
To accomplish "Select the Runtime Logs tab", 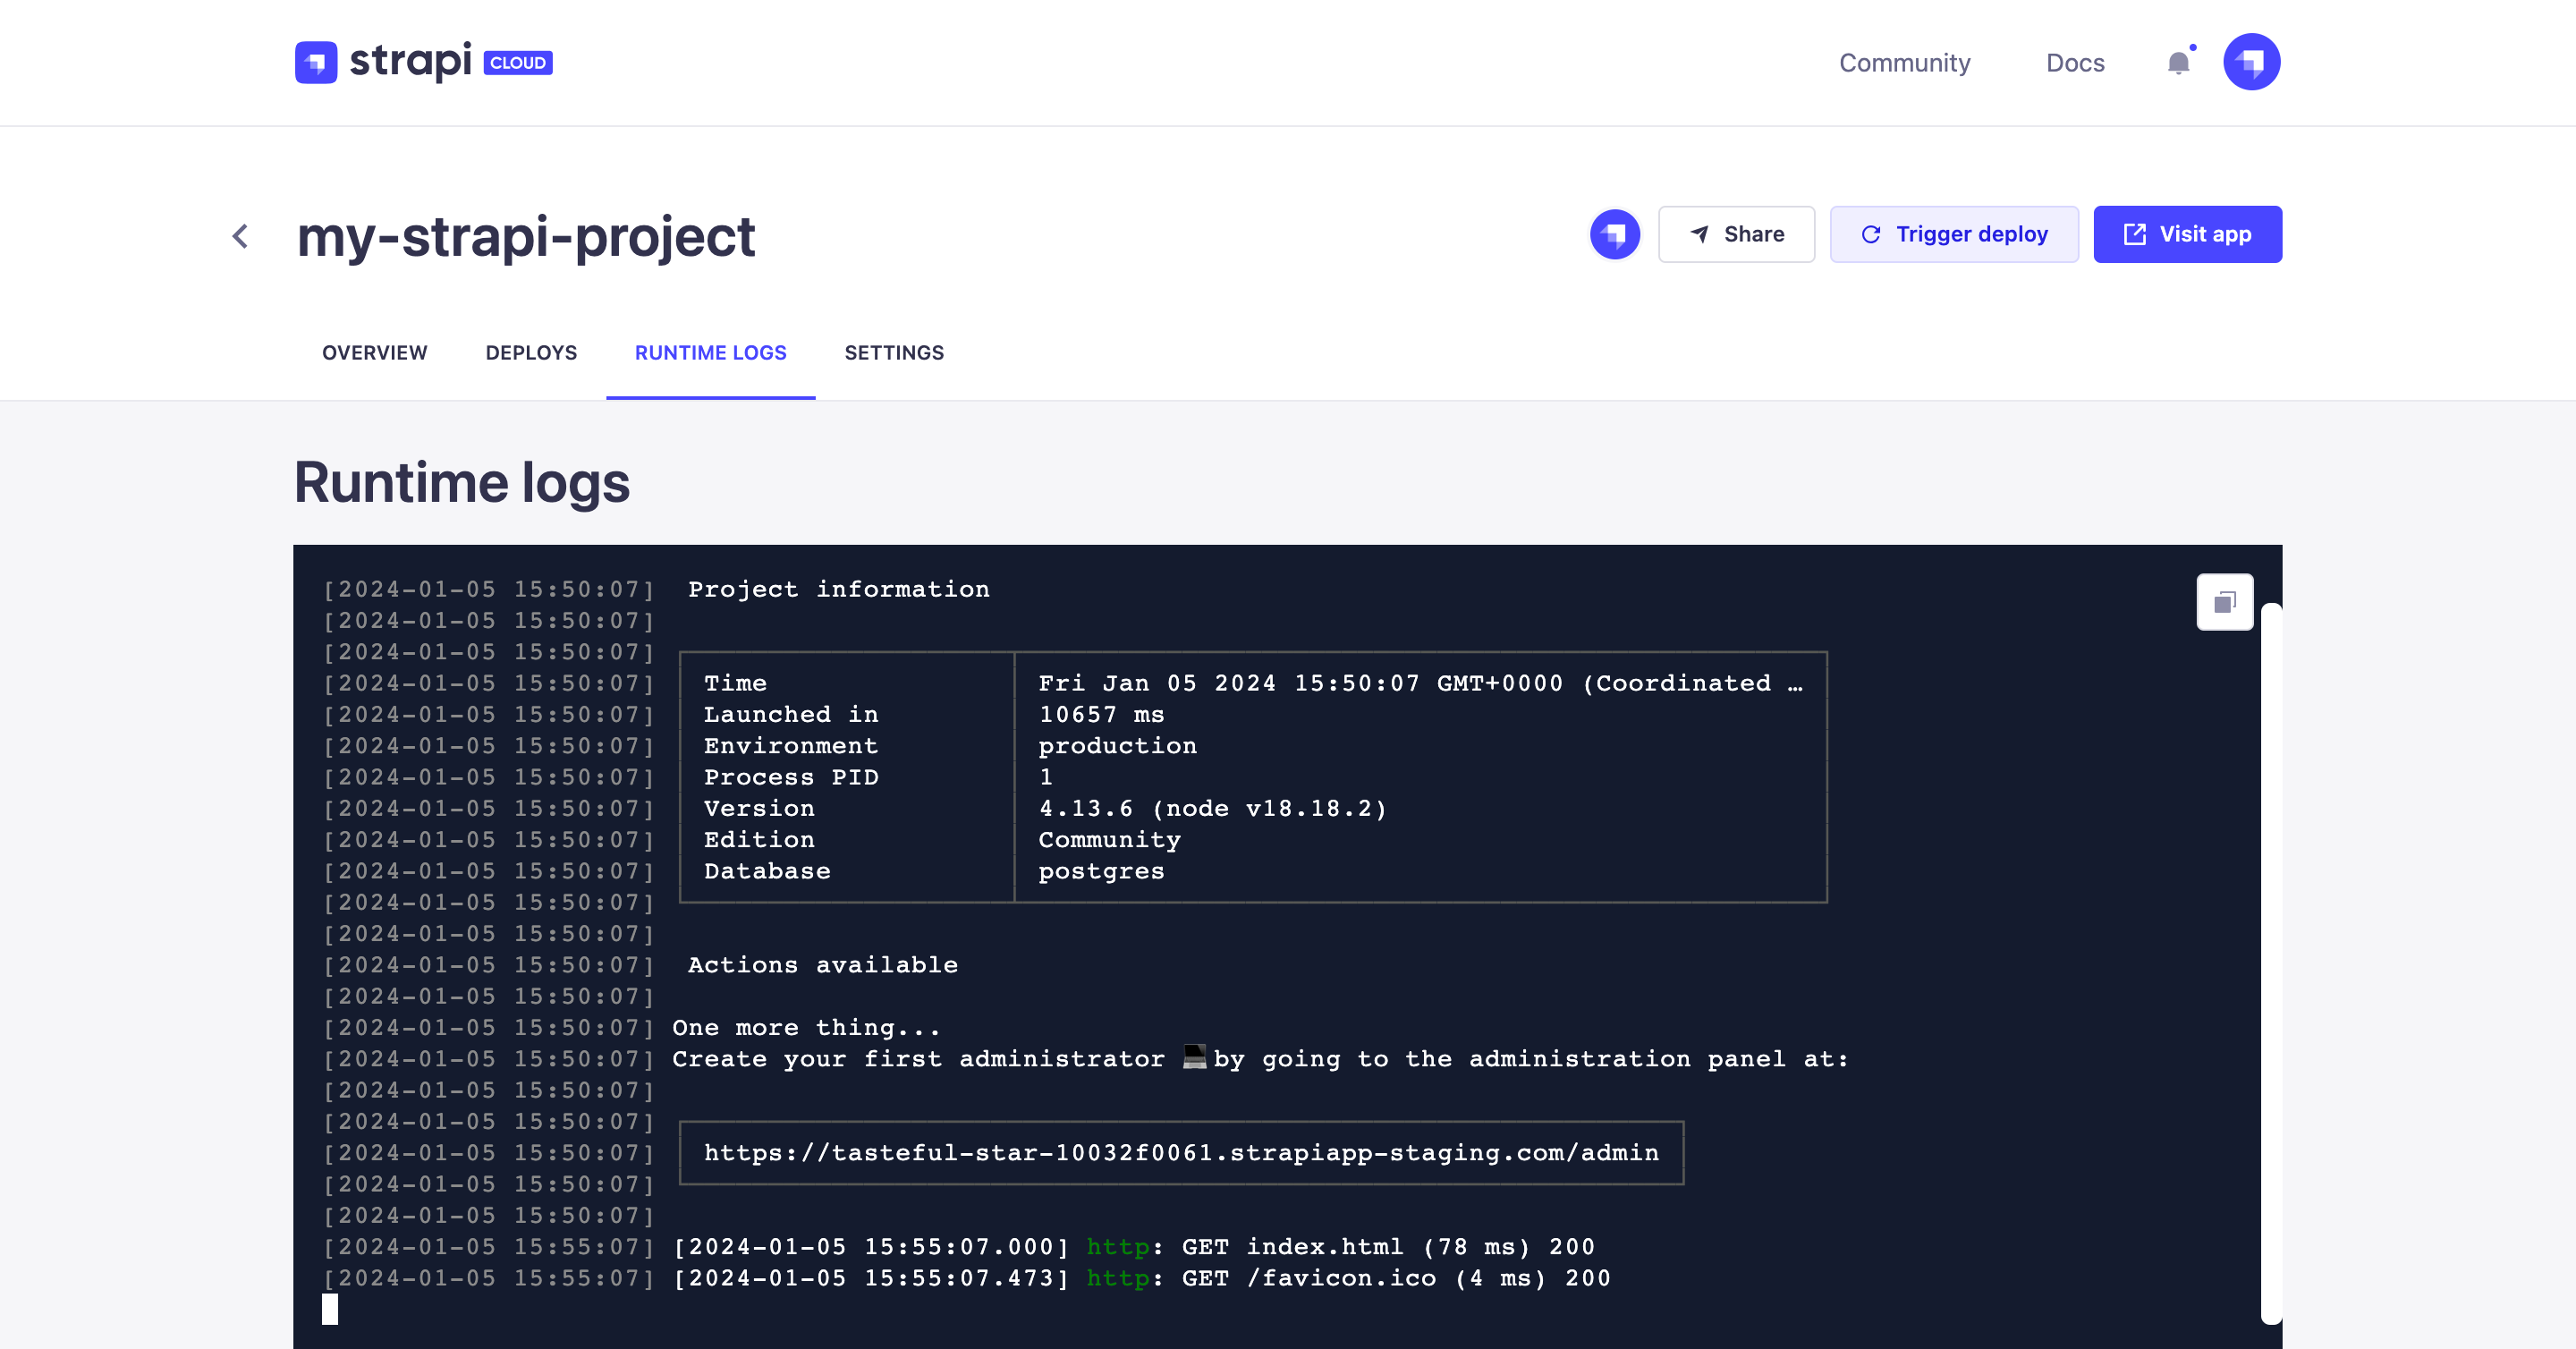I will point(709,352).
